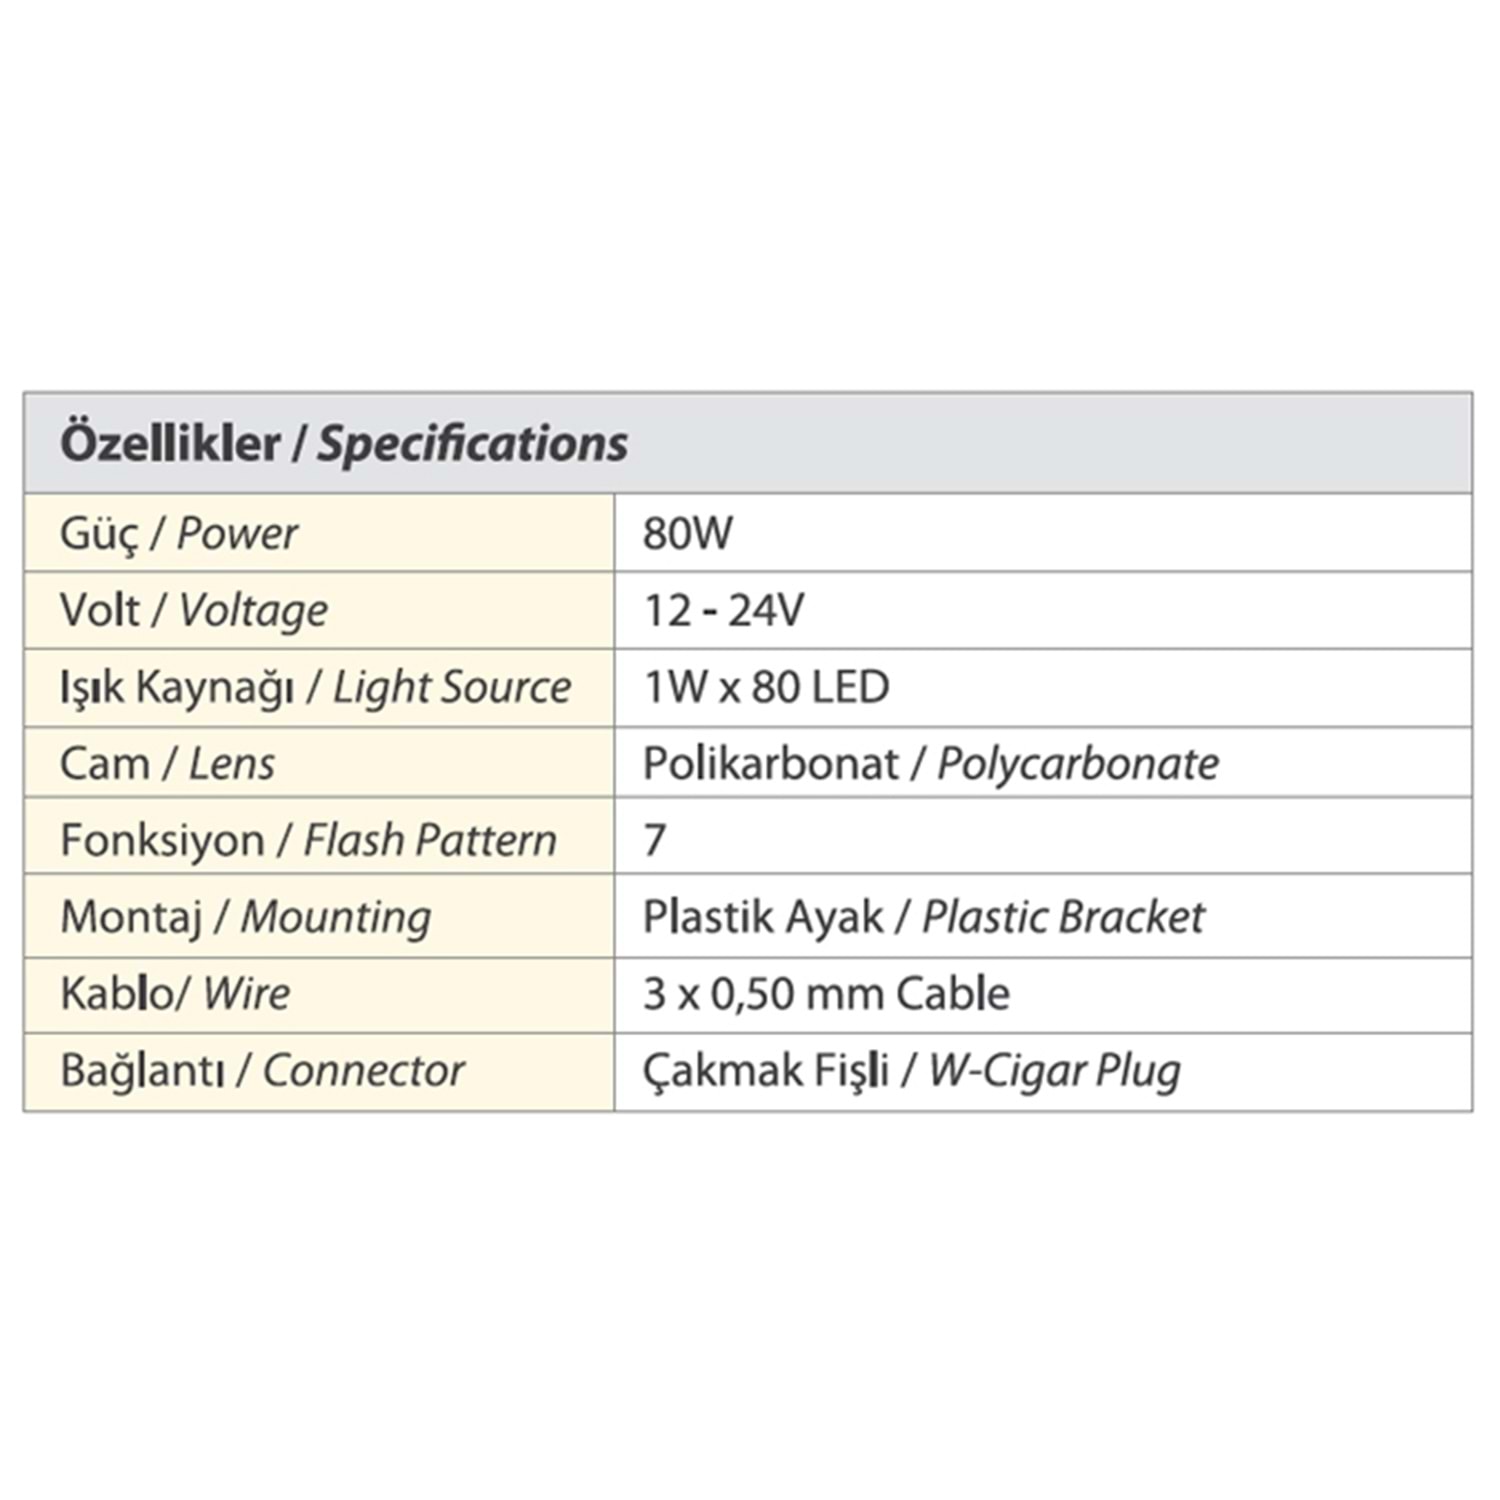This screenshot has width=1500, height=1500.
Task: Click the 1W x 80 LED value
Action: click(x=767, y=687)
